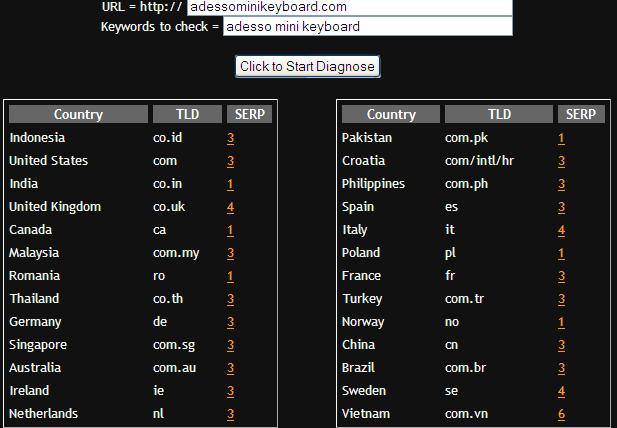Select the Croatia country cell
This screenshot has width=617, height=428.
click(363, 160)
